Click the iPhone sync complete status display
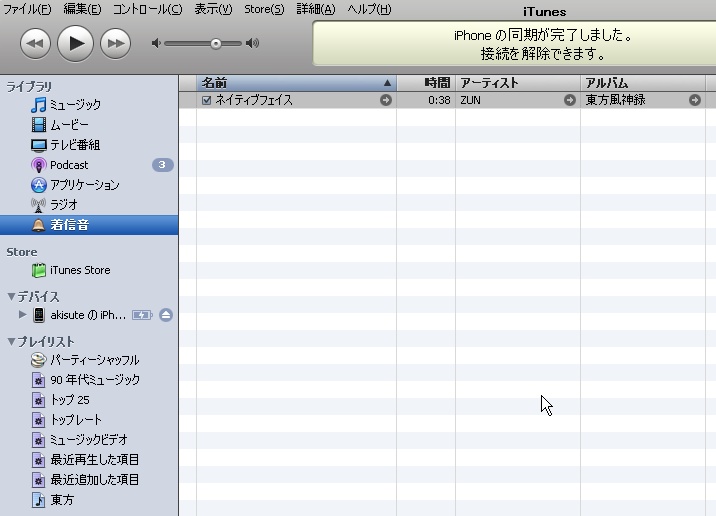Viewport: 716px width, 516px height. (x=514, y=44)
